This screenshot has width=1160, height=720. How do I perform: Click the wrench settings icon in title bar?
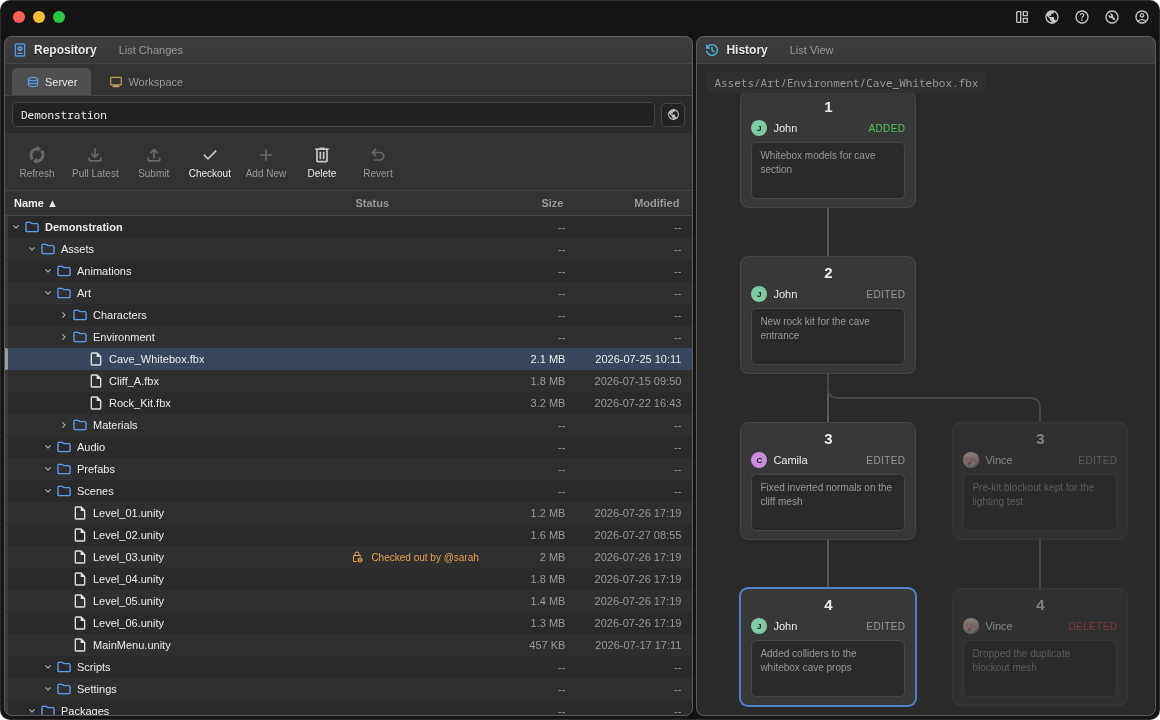click(x=1112, y=17)
